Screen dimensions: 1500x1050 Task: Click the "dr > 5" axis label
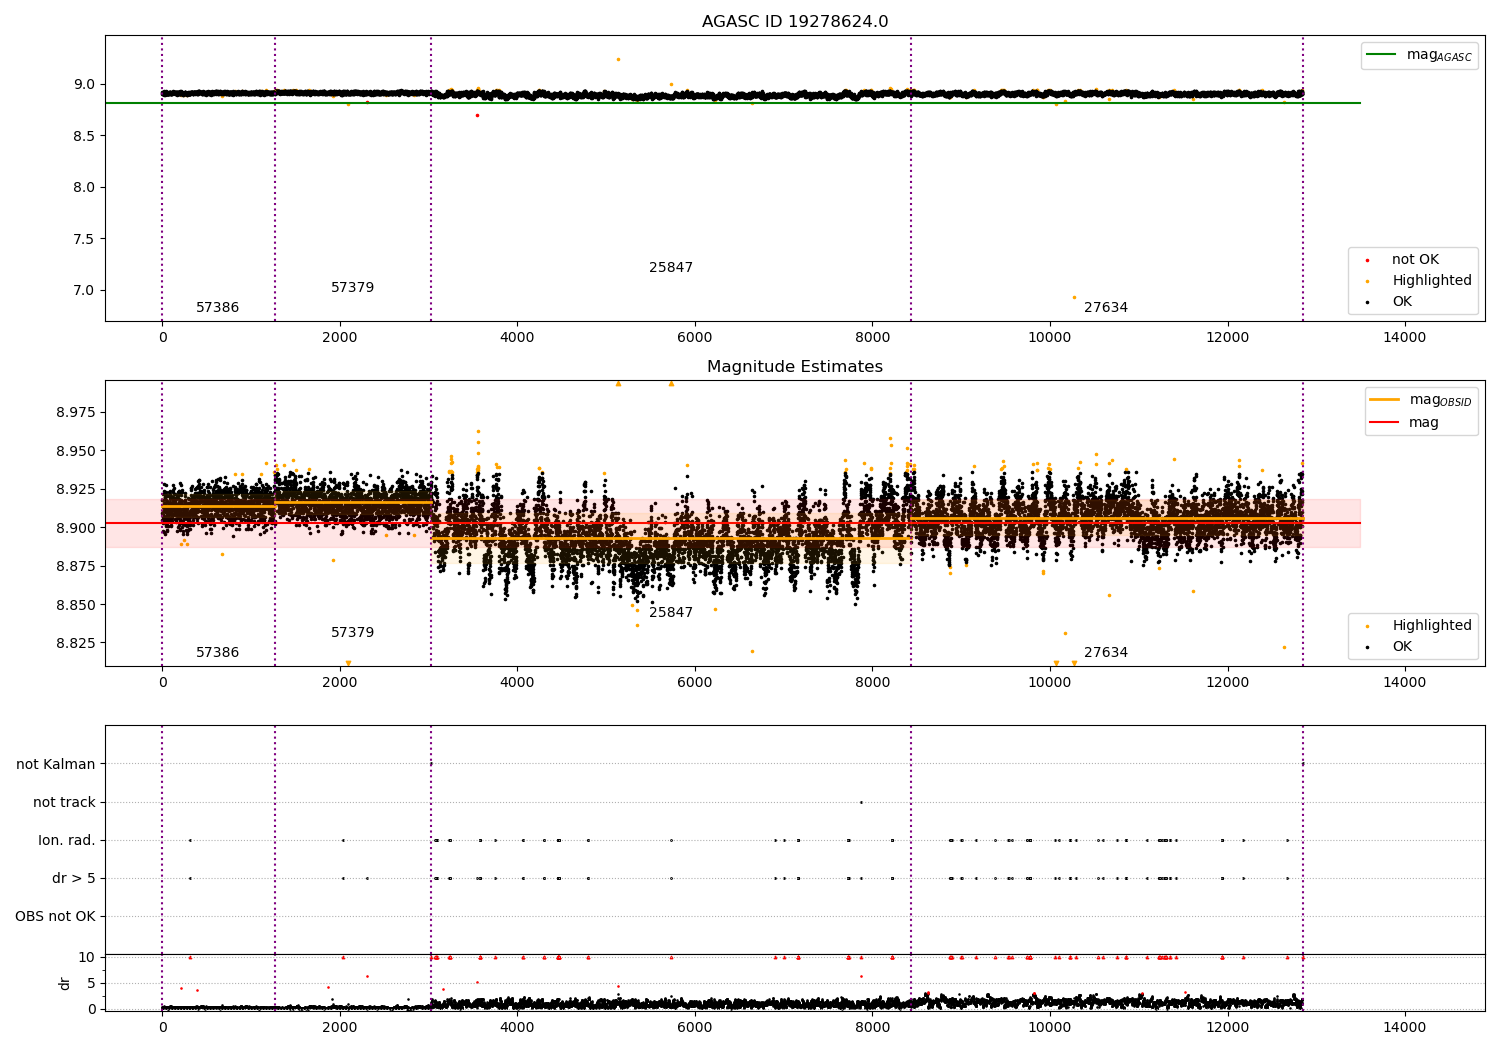[x=74, y=878]
